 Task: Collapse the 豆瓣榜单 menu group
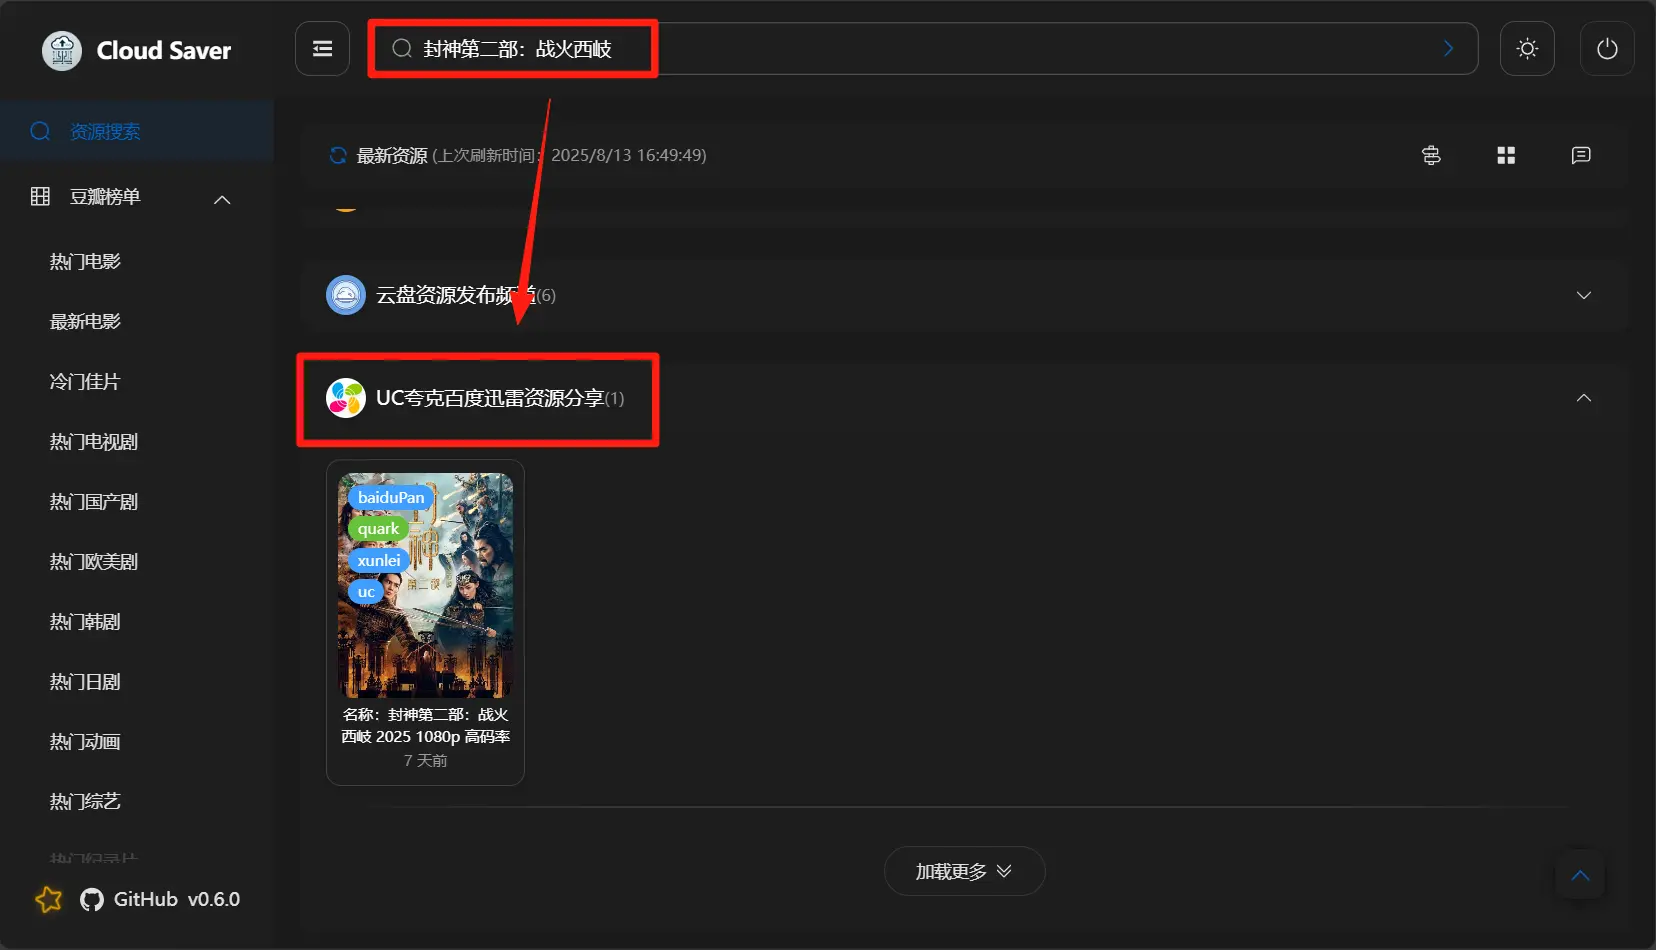[x=222, y=199]
